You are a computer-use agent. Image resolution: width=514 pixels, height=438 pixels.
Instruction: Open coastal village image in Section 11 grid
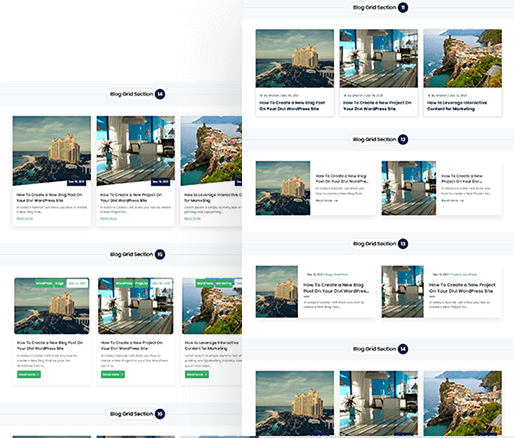[x=463, y=58]
